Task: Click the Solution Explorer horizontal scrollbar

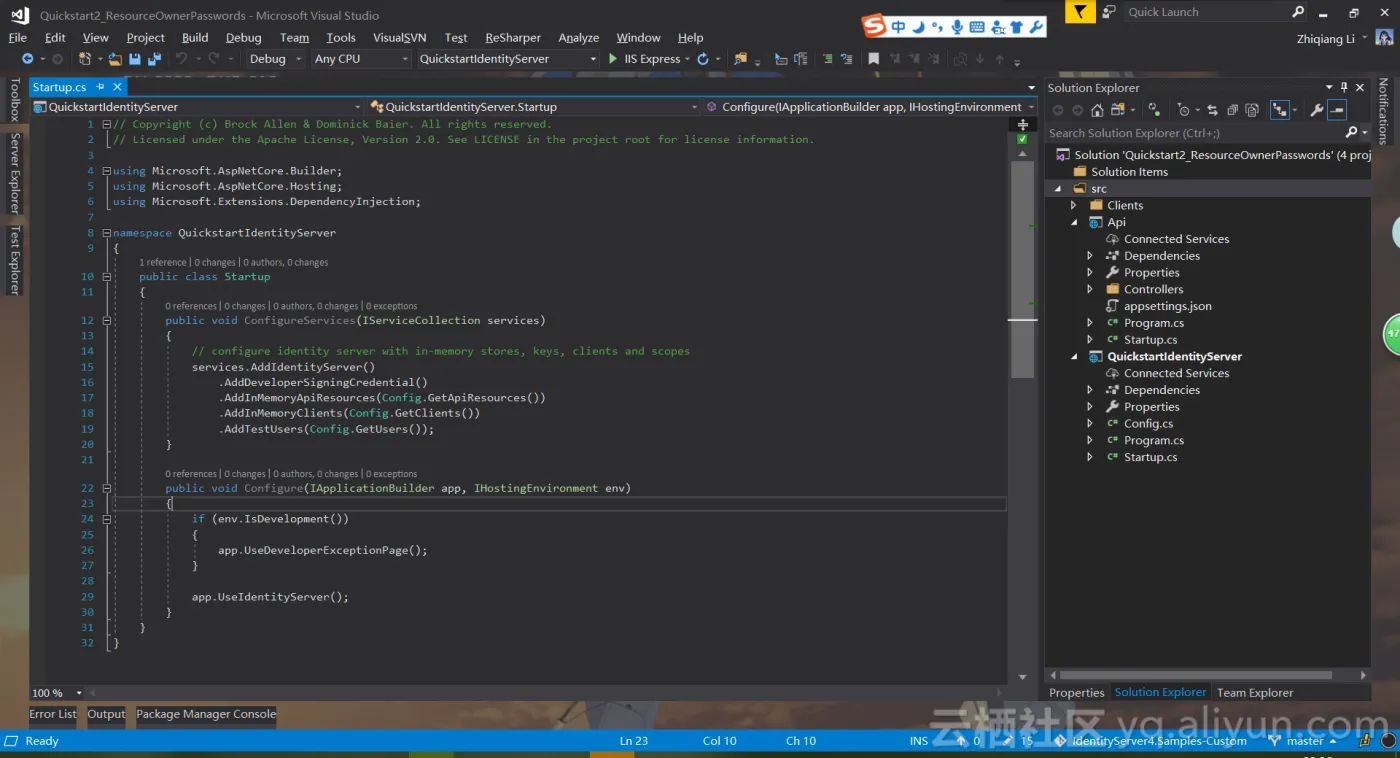Action: click(1195, 675)
